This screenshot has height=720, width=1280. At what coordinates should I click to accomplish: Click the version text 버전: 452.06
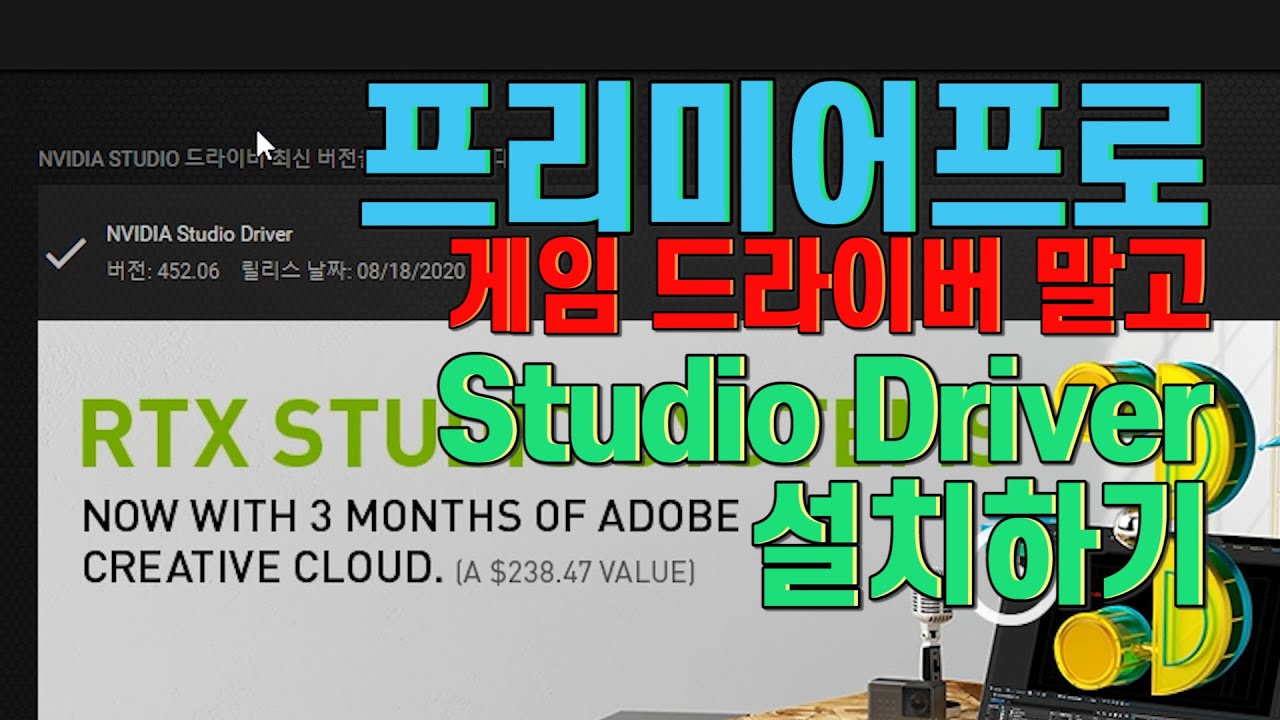coord(163,271)
